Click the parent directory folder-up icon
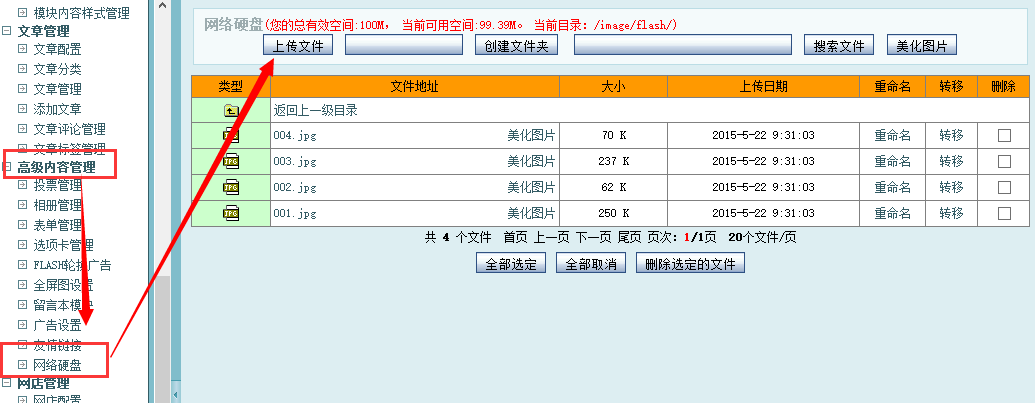The image size is (1035, 403). pyautogui.click(x=231, y=111)
